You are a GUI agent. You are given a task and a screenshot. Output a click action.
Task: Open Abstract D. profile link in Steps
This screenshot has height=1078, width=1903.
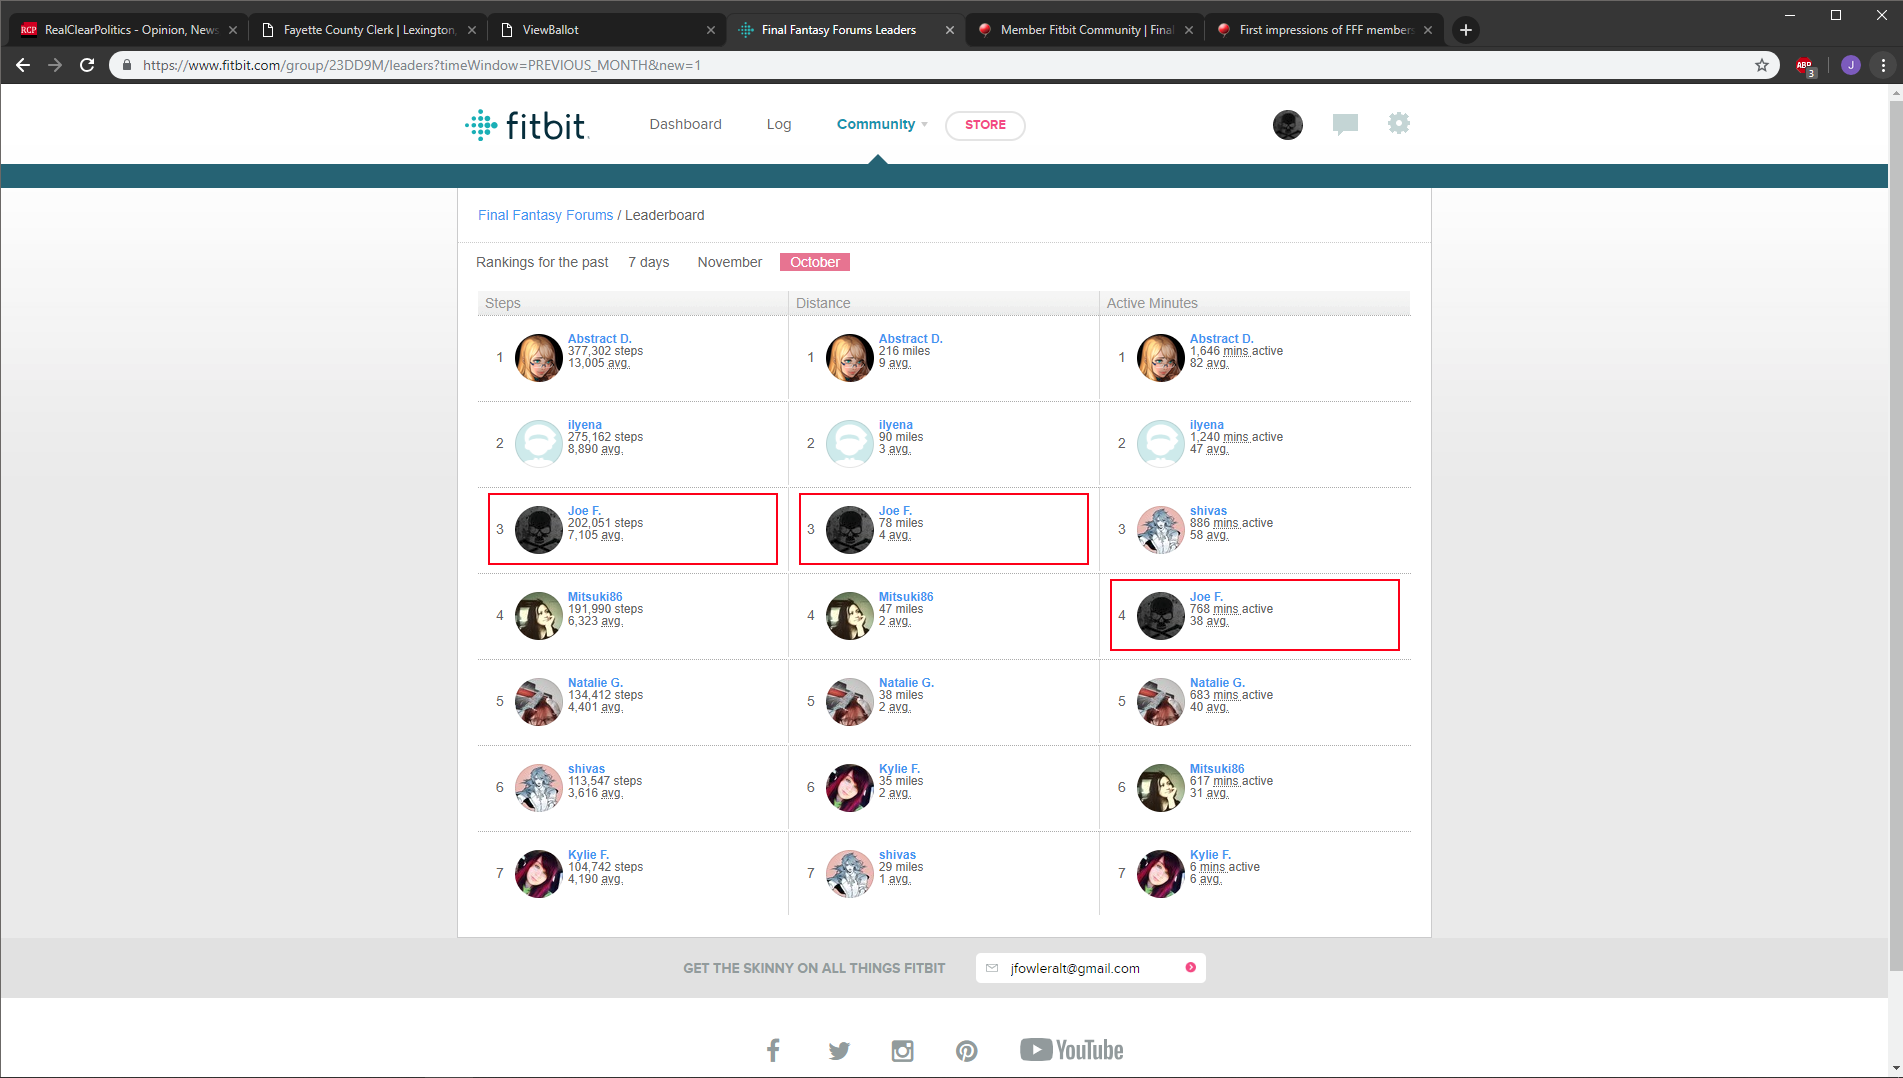click(600, 339)
